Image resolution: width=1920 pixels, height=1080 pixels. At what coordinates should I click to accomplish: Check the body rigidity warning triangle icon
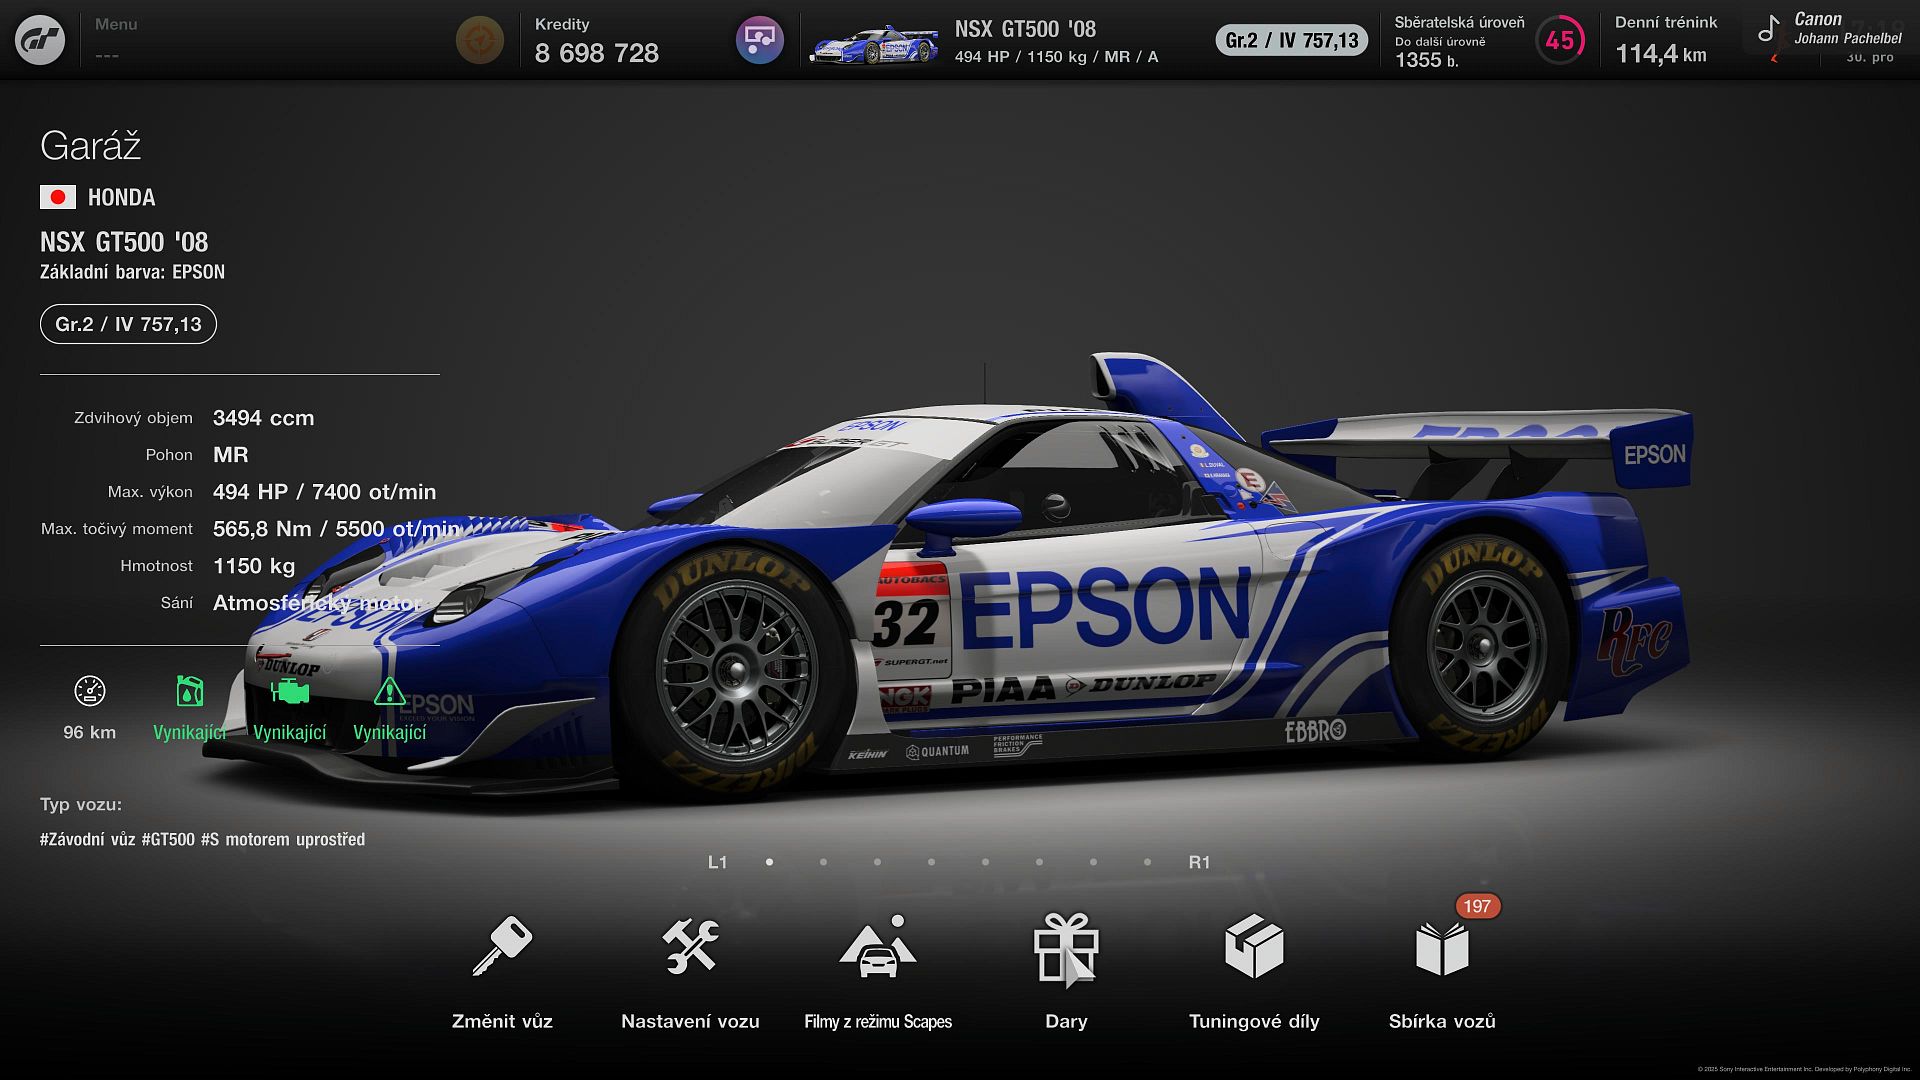click(389, 691)
